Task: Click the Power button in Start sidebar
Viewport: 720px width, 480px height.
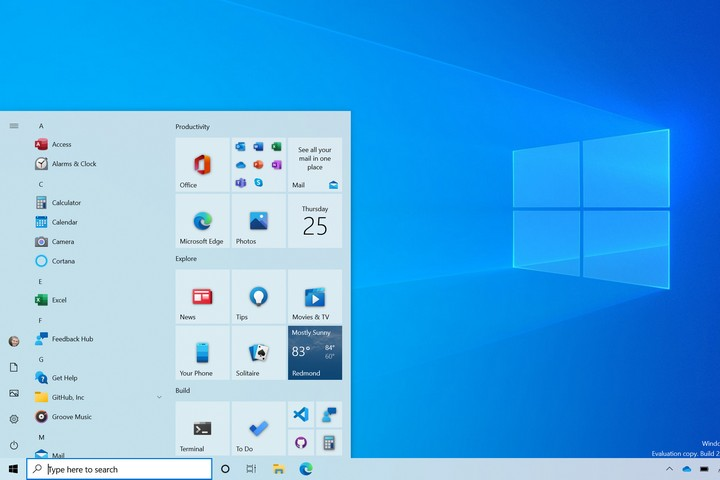Action: (13, 445)
